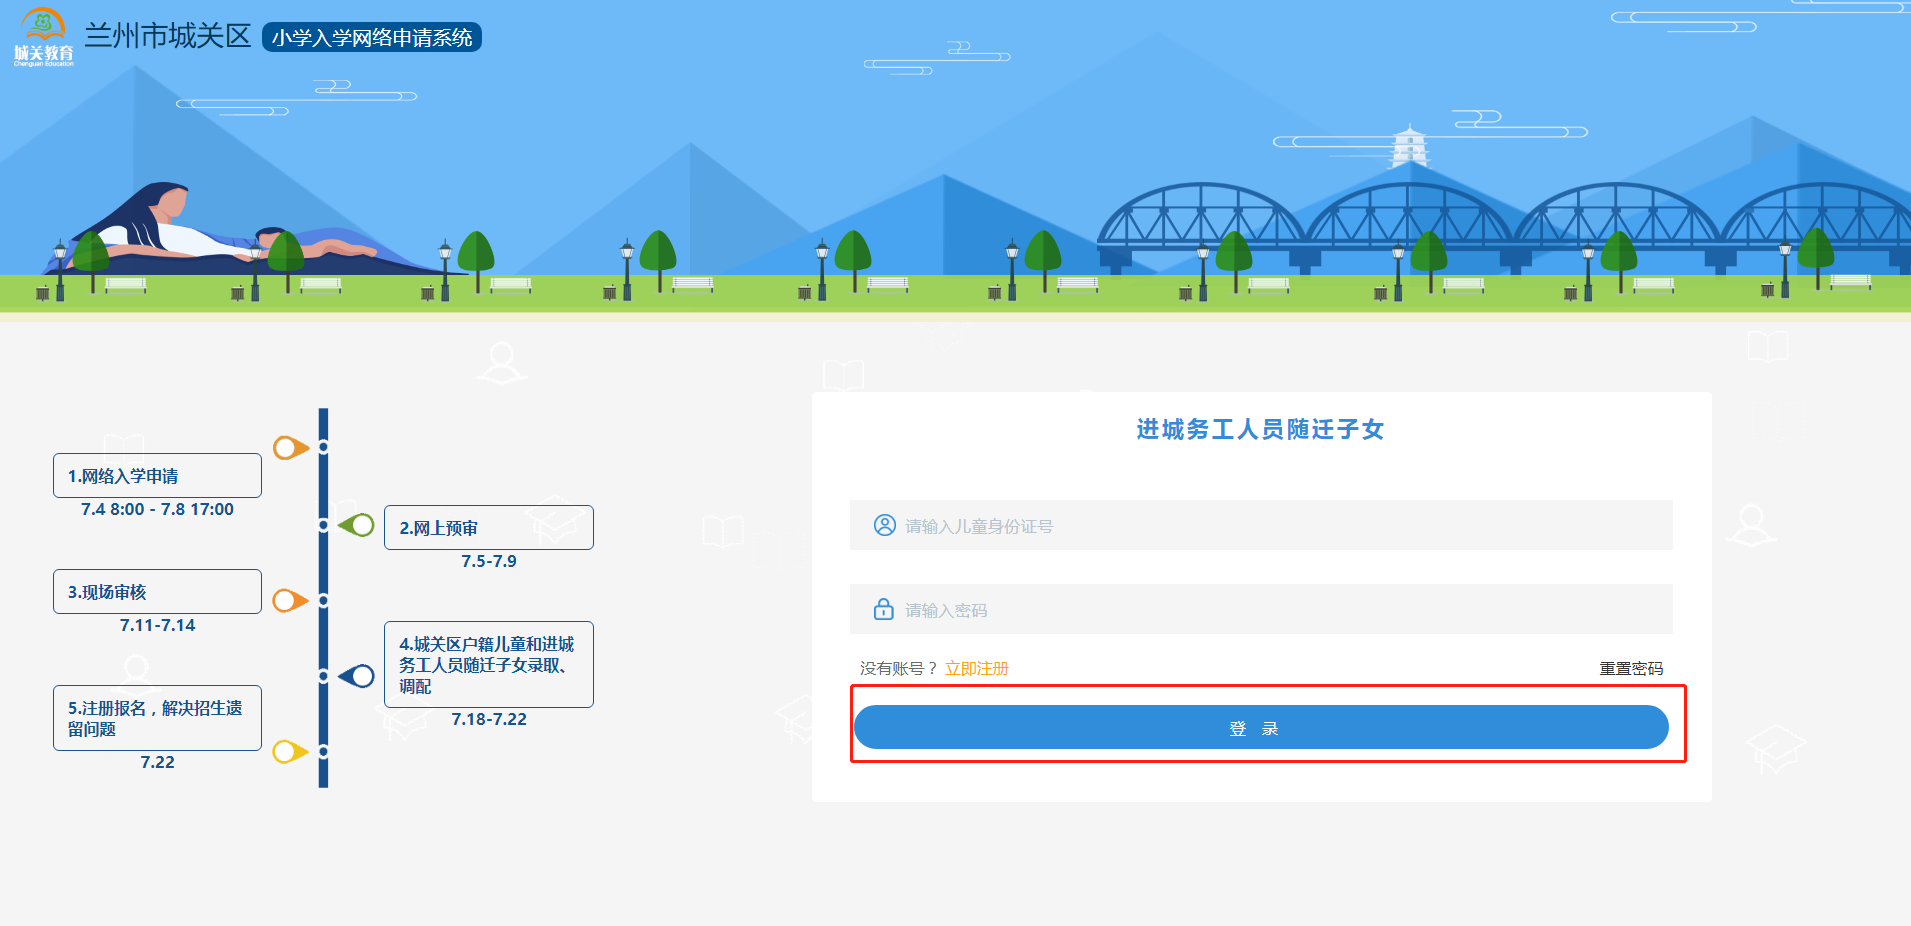The width and height of the screenshot is (1911, 926).
Task: Click the lock icon in password field
Action: [x=884, y=609]
